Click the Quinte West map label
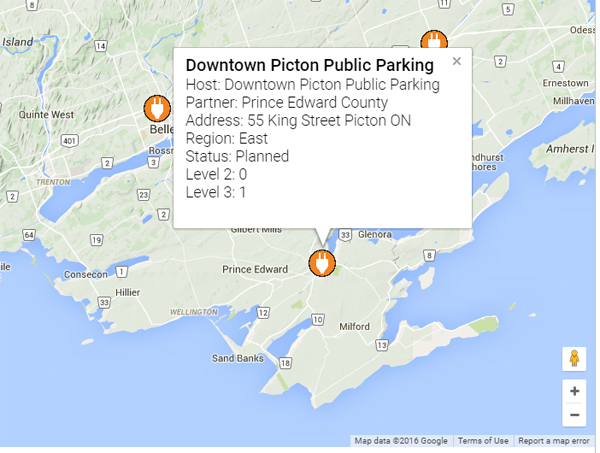Screen dimensions: 600x453 pos(46,114)
